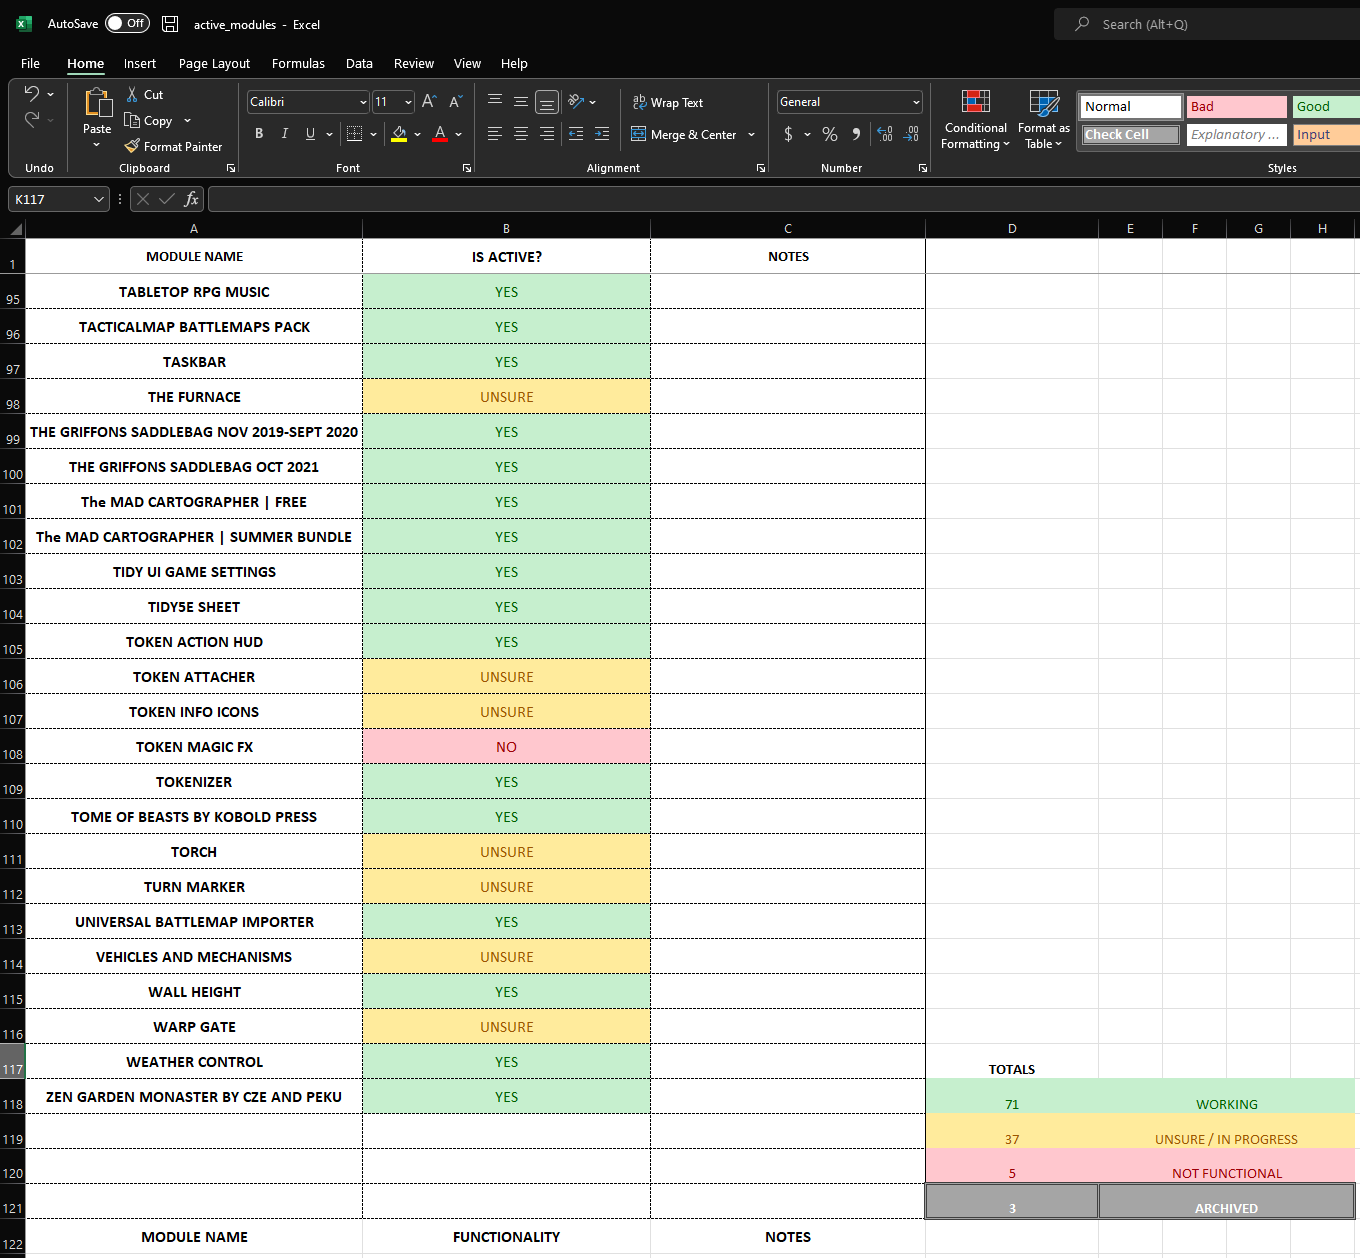Viewport: 1360px width, 1258px height.
Task: Switch to the Review tab
Action: [x=414, y=63]
